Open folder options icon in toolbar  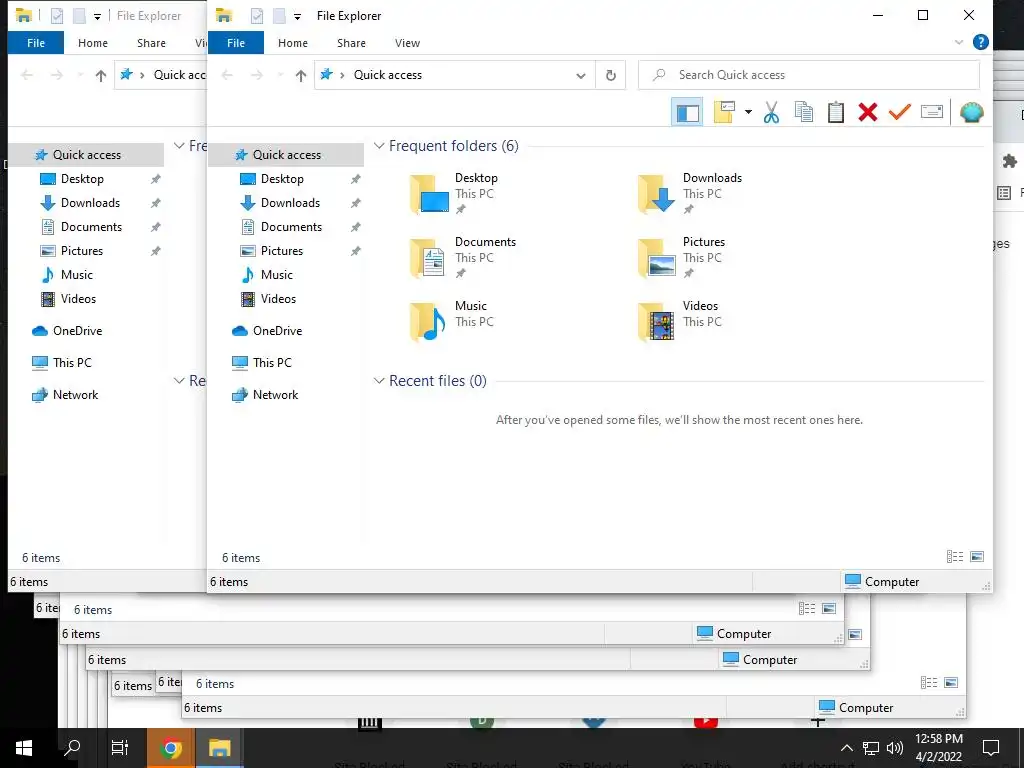pyautogui.click(x=724, y=112)
